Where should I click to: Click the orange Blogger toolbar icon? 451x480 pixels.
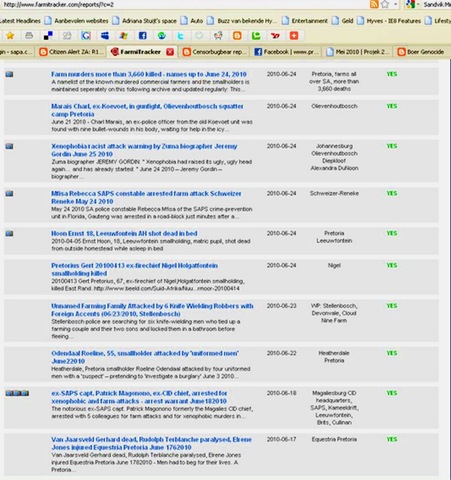pos(237,35)
